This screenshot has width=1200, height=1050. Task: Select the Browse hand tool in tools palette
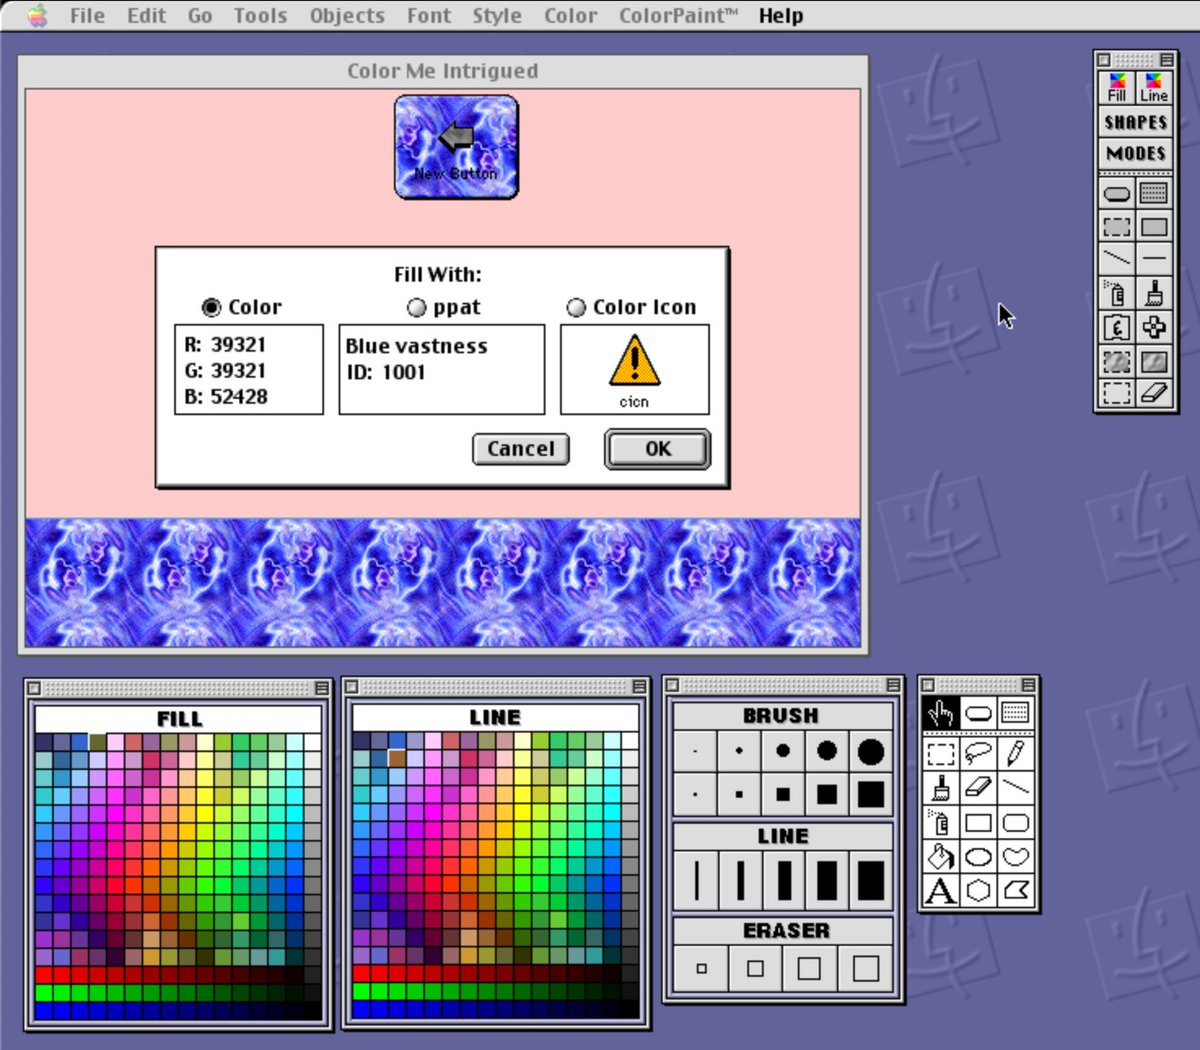click(x=940, y=713)
